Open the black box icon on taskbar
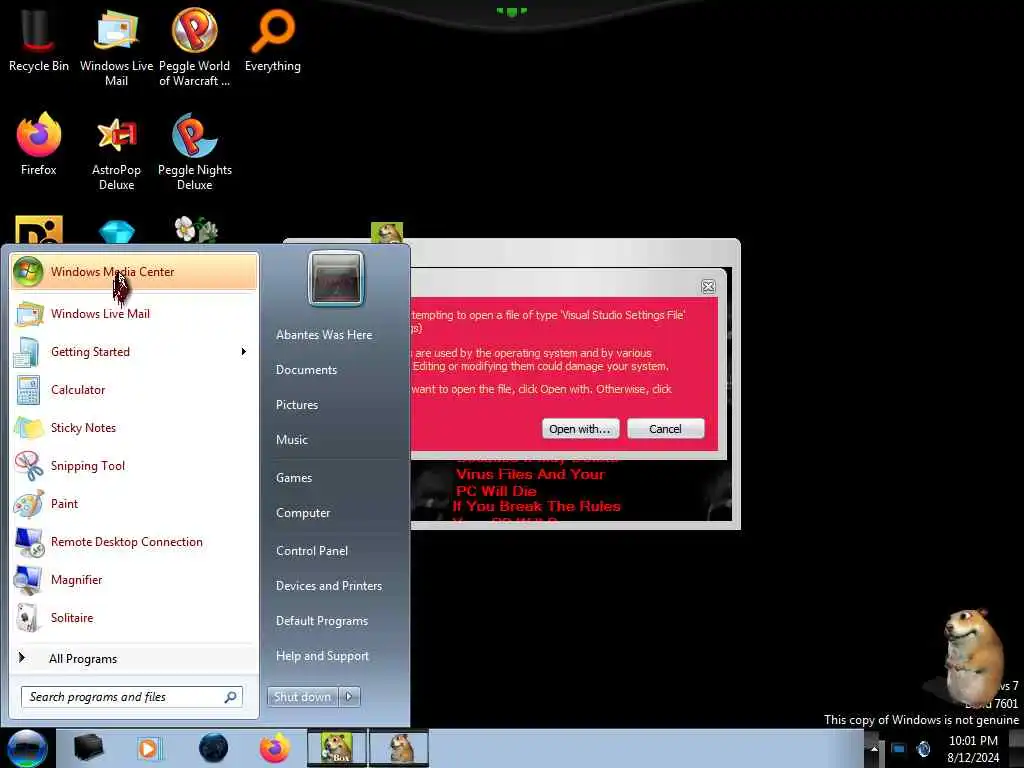The image size is (1024, 768). [x=88, y=748]
